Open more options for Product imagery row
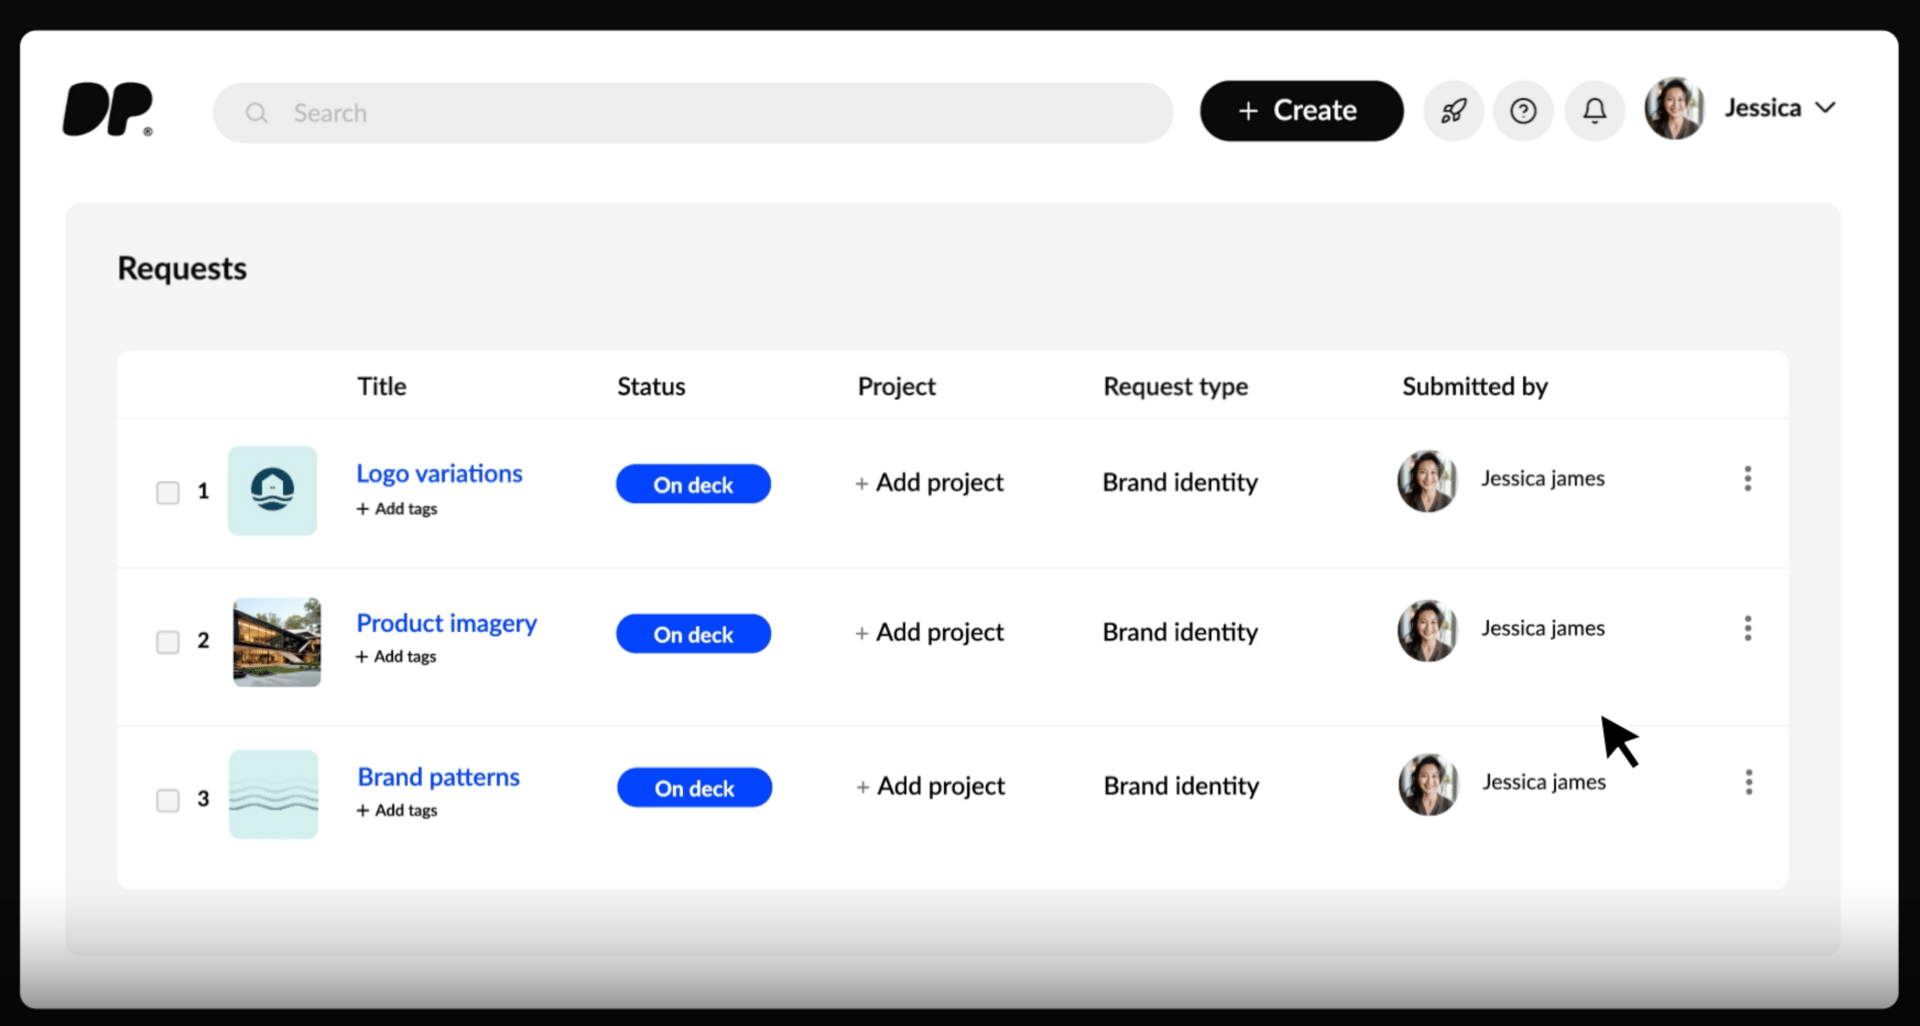 [1747, 629]
